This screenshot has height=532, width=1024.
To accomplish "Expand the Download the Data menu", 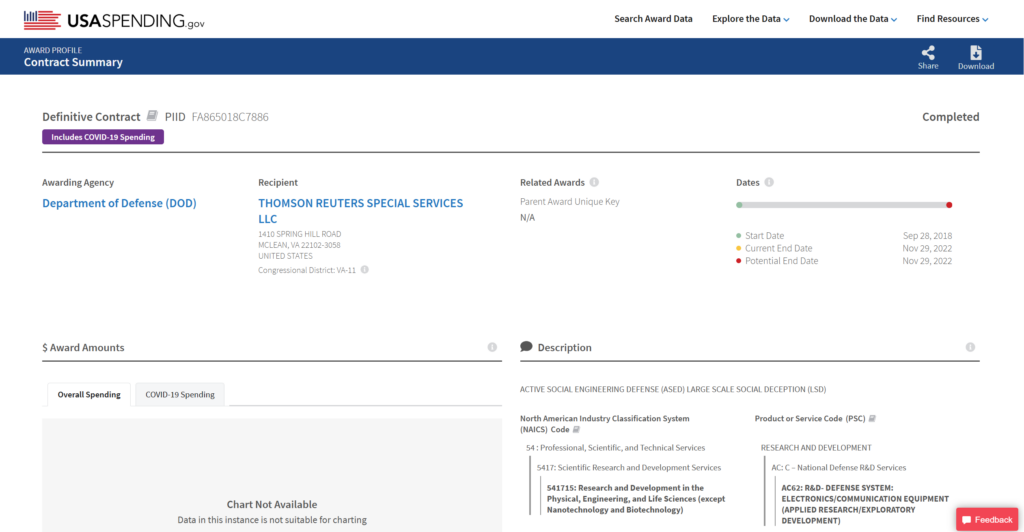I will pos(852,19).
